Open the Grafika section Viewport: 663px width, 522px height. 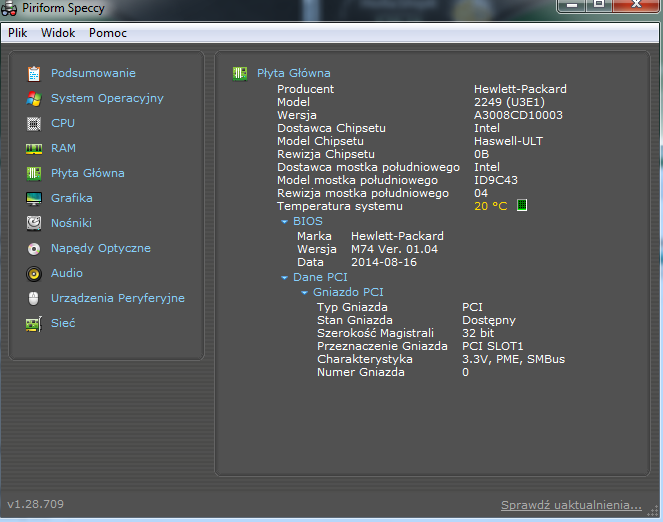pos(71,198)
